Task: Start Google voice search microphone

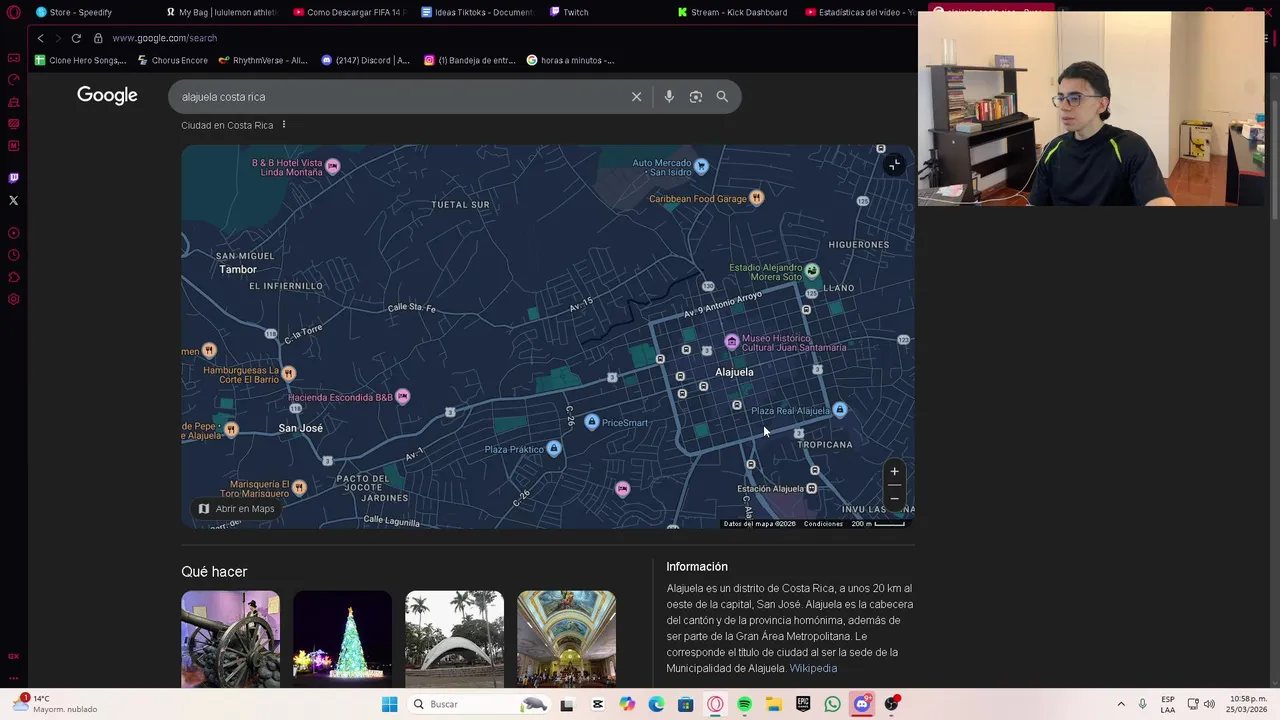Action: click(669, 97)
